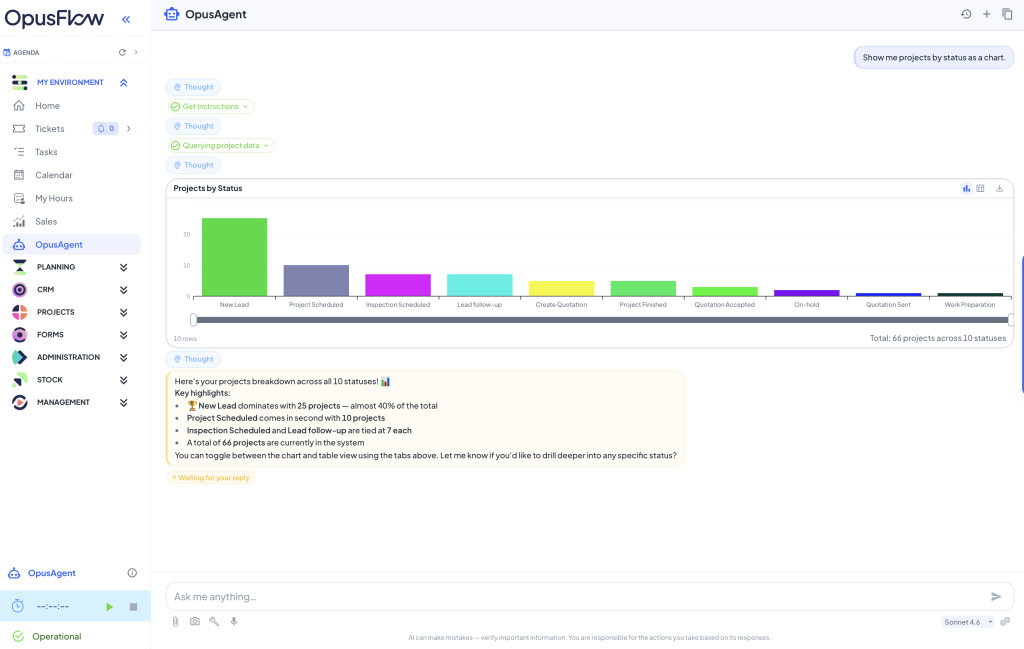Click the Management icon
1024x649 pixels.
(x=20, y=402)
